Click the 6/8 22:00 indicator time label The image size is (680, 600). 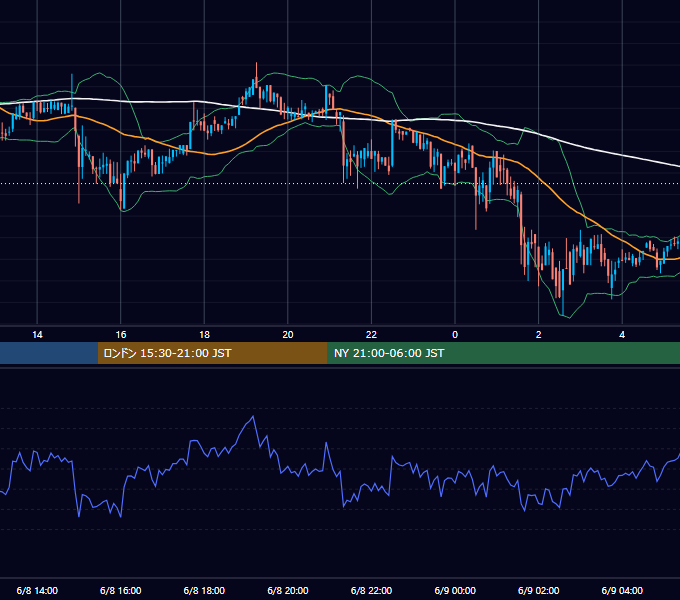click(x=372, y=590)
